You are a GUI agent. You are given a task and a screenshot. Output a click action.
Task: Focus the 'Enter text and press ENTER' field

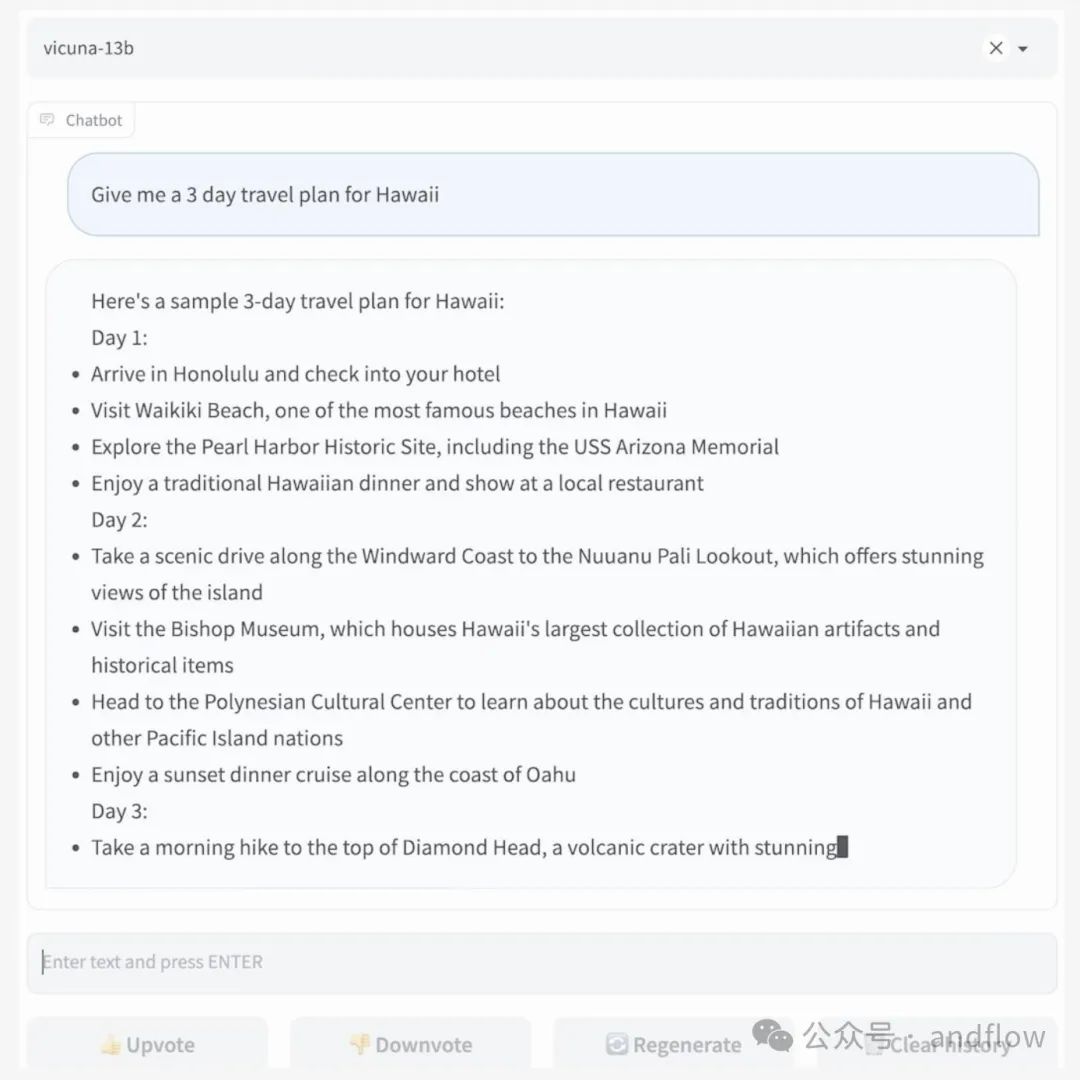point(541,962)
